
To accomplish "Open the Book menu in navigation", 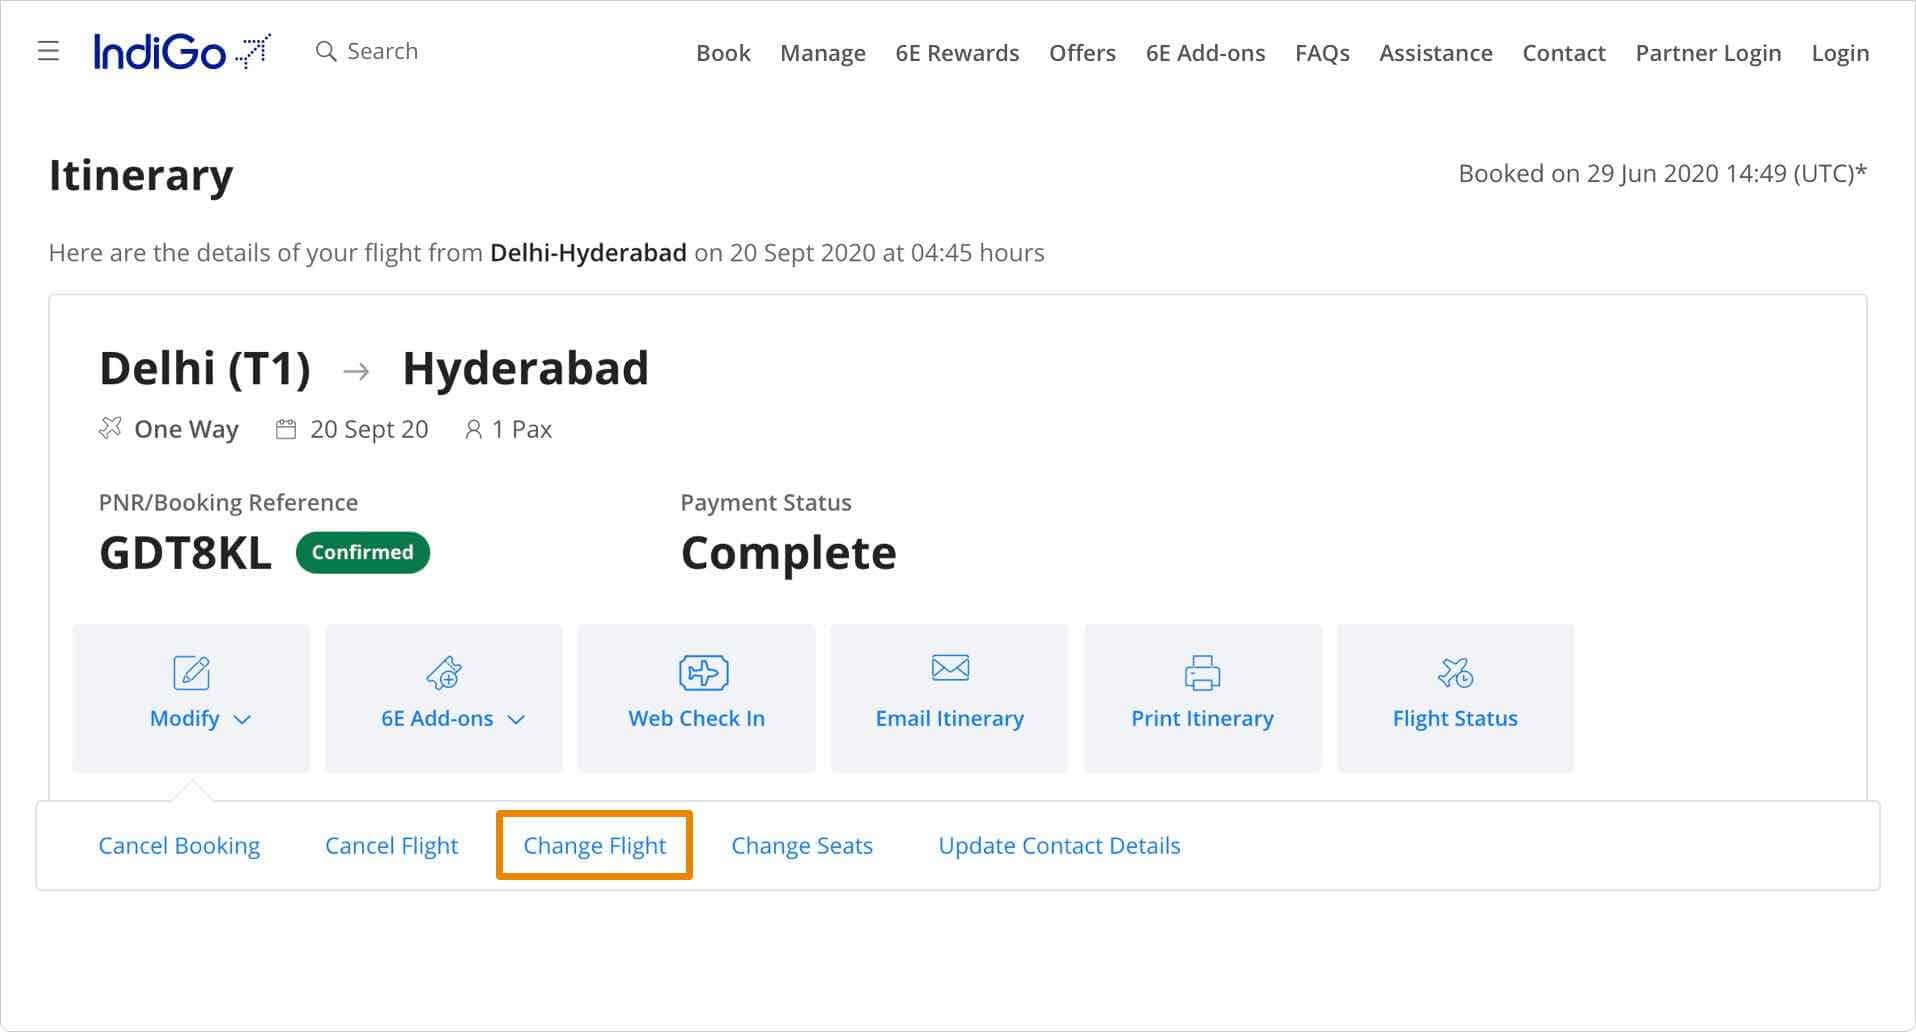I will (723, 53).
